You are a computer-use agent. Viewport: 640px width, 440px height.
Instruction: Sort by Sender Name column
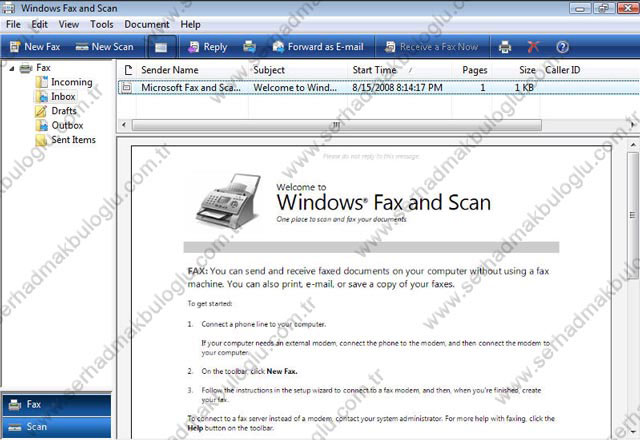pos(193,70)
